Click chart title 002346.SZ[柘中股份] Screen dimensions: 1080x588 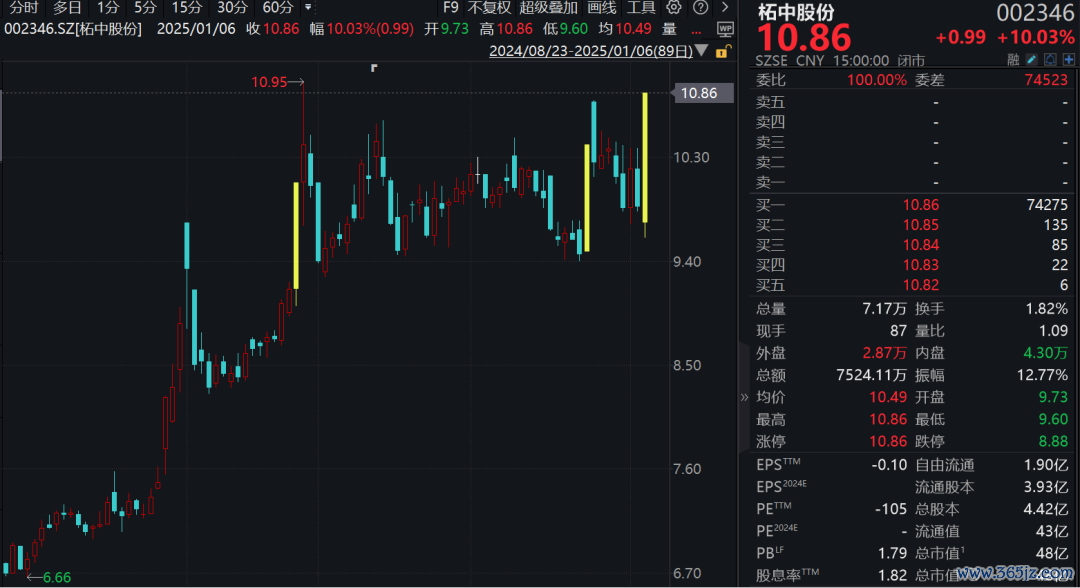73,29
